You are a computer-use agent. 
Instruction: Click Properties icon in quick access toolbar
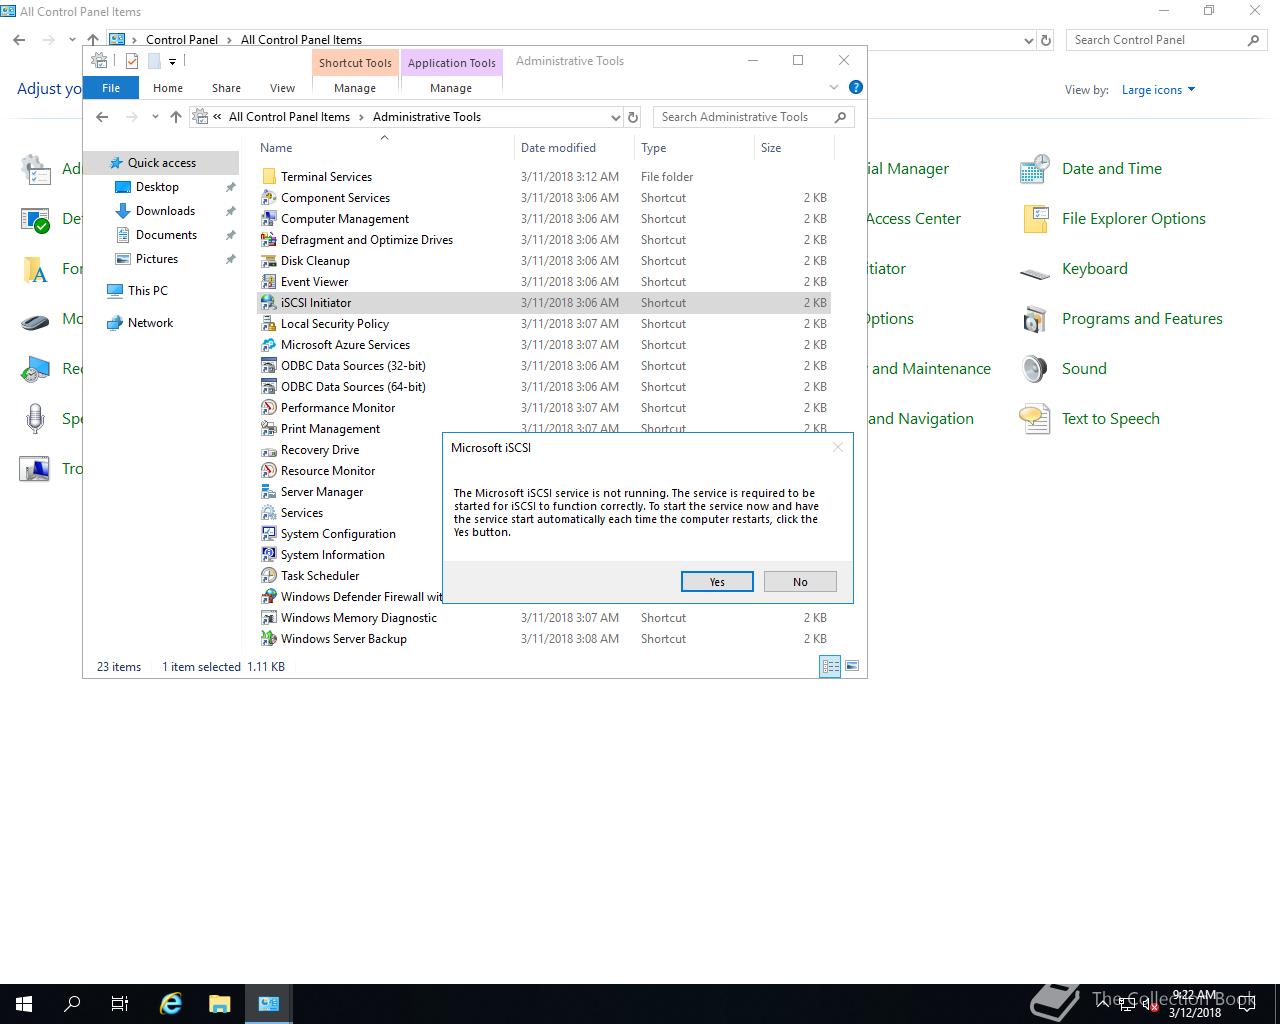pos(131,61)
